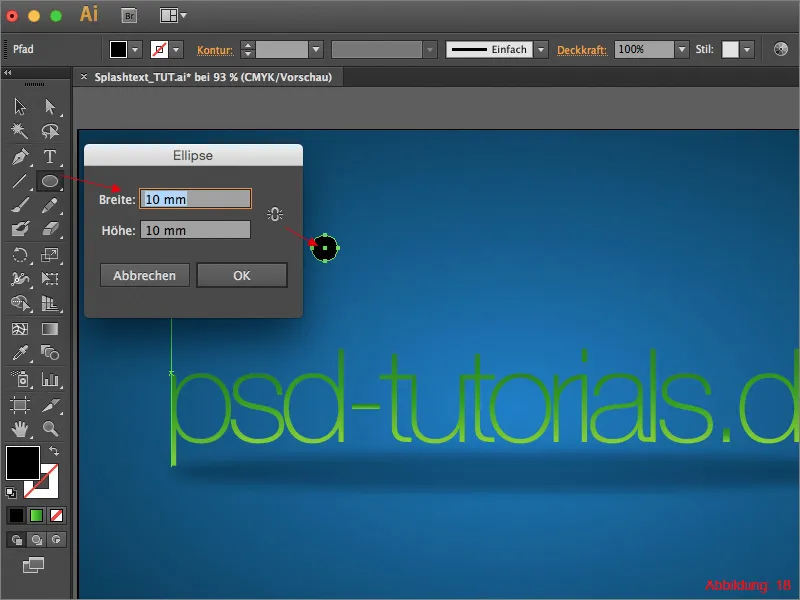
Task: Open the Einfach brush definition dropdown
Action: pyautogui.click(x=541, y=49)
